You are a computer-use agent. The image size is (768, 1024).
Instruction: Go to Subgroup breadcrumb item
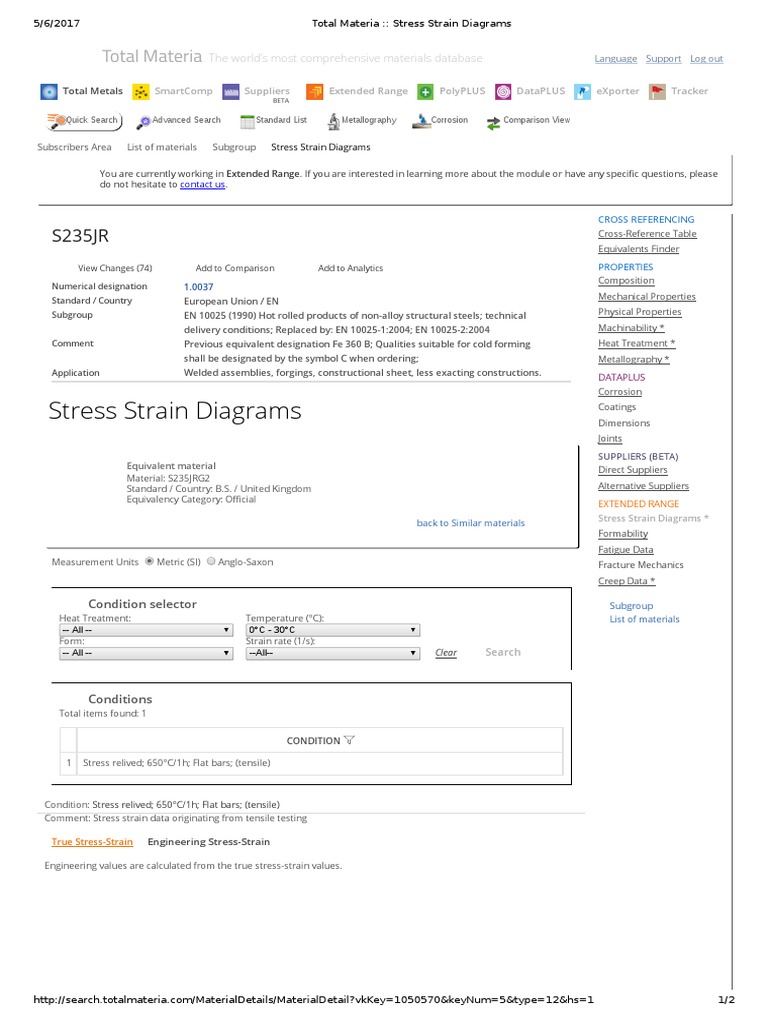pos(234,147)
